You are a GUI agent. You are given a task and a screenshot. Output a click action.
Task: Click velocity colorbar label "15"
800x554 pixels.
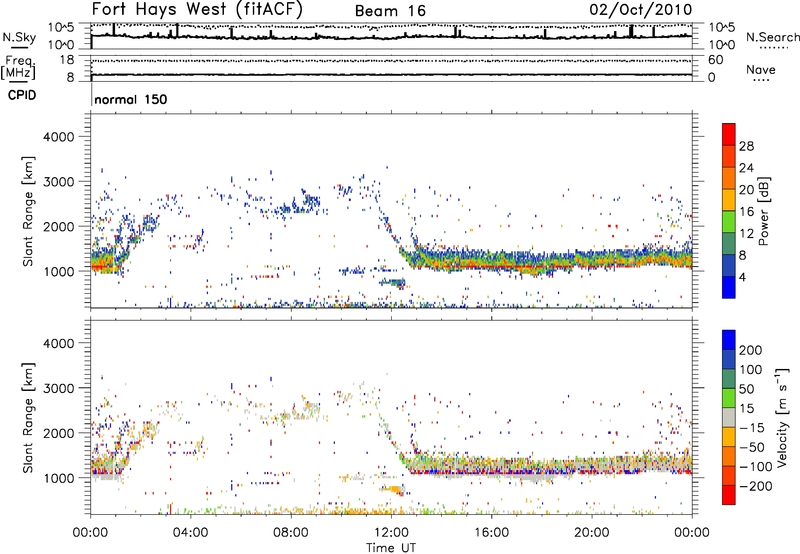tap(747, 409)
